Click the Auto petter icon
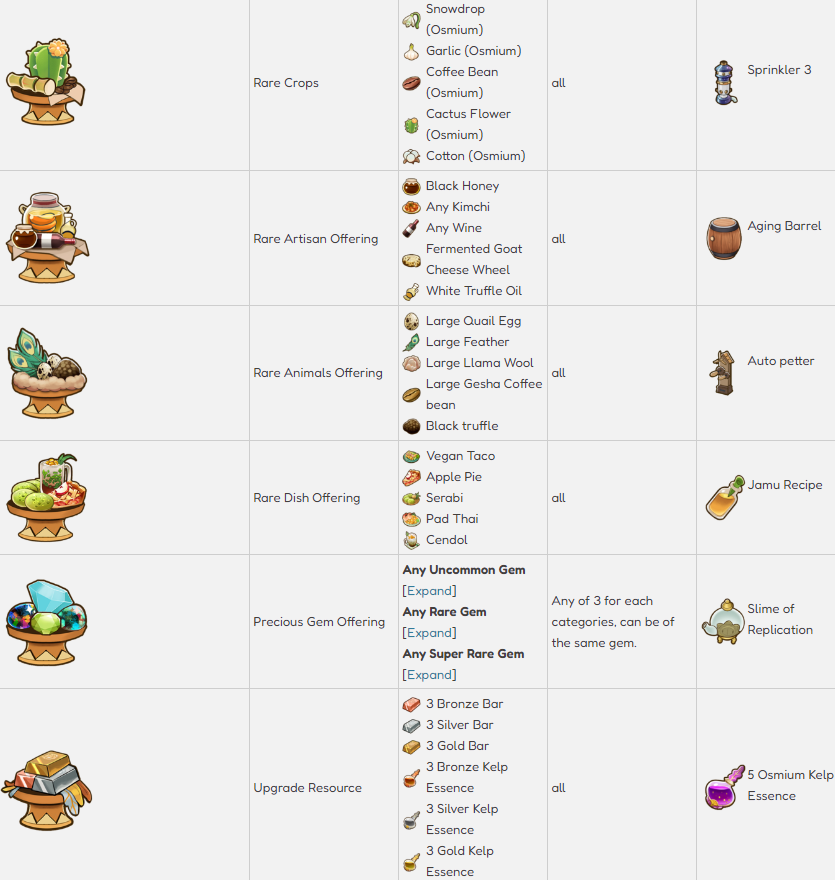Screen dimensions: 835x880 click(724, 372)
